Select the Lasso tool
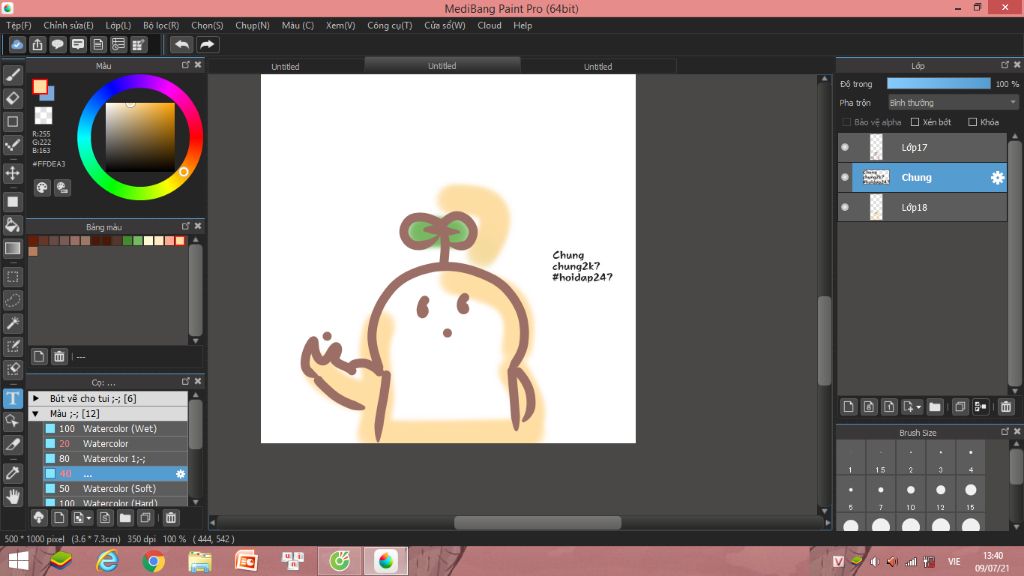This screenshot has width=1024, height=576. [x=12, y=300]
